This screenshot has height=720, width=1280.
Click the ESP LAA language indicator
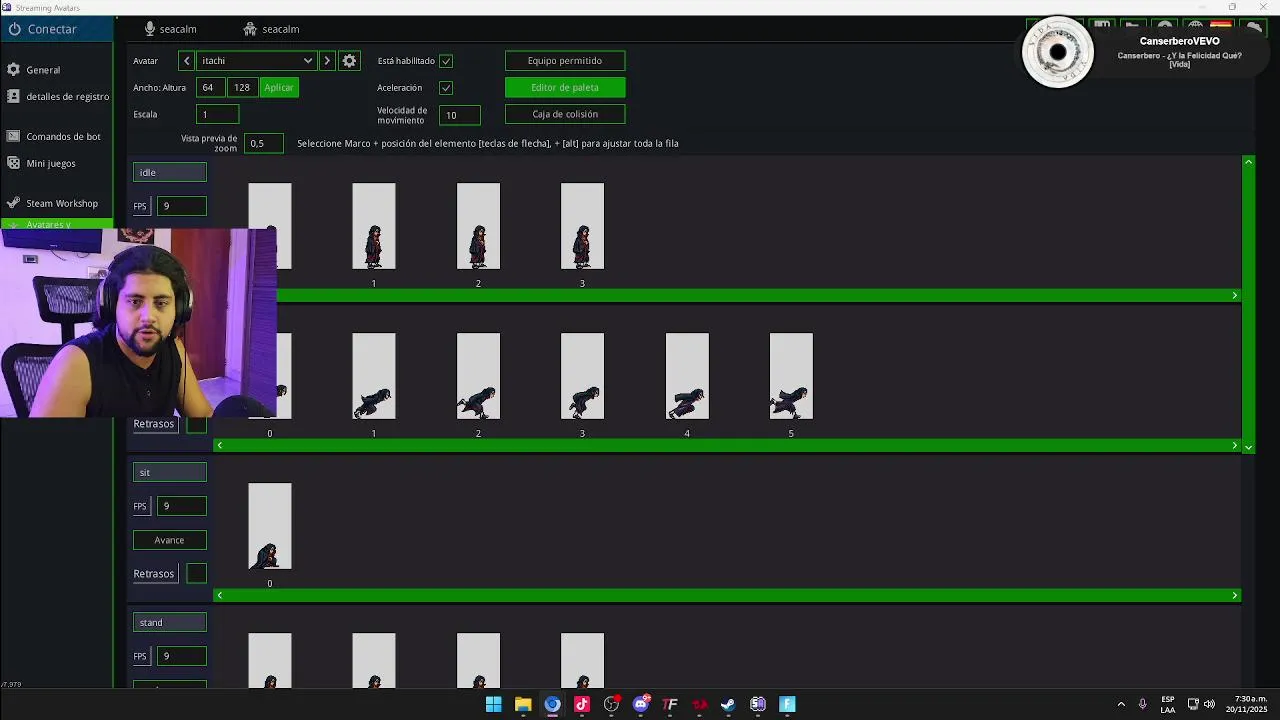pyautogui.click(x=1168, y=704)
